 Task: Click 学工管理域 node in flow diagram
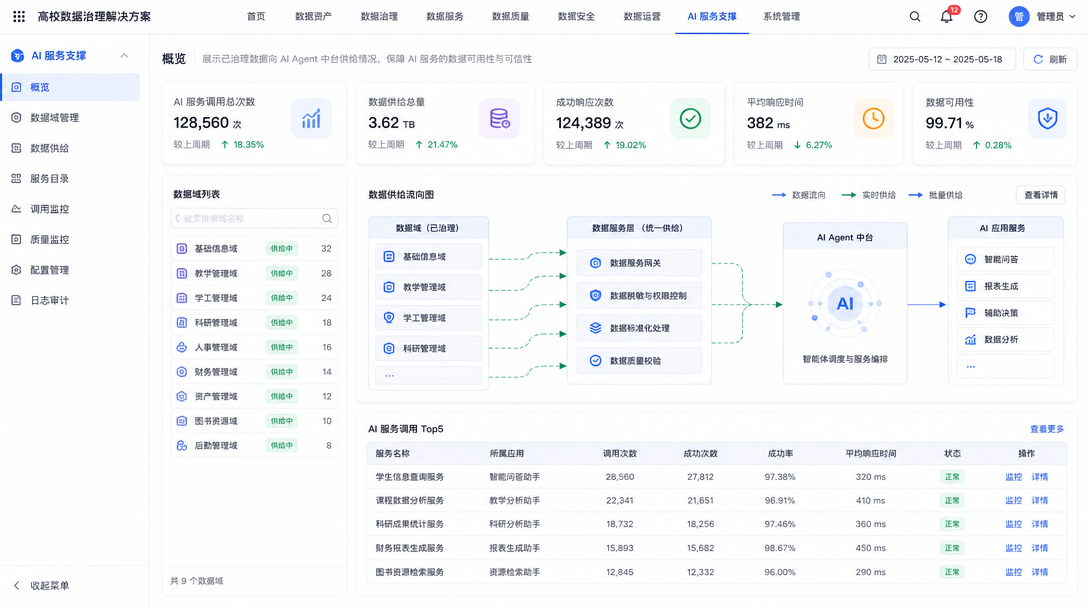click(428, 317)
